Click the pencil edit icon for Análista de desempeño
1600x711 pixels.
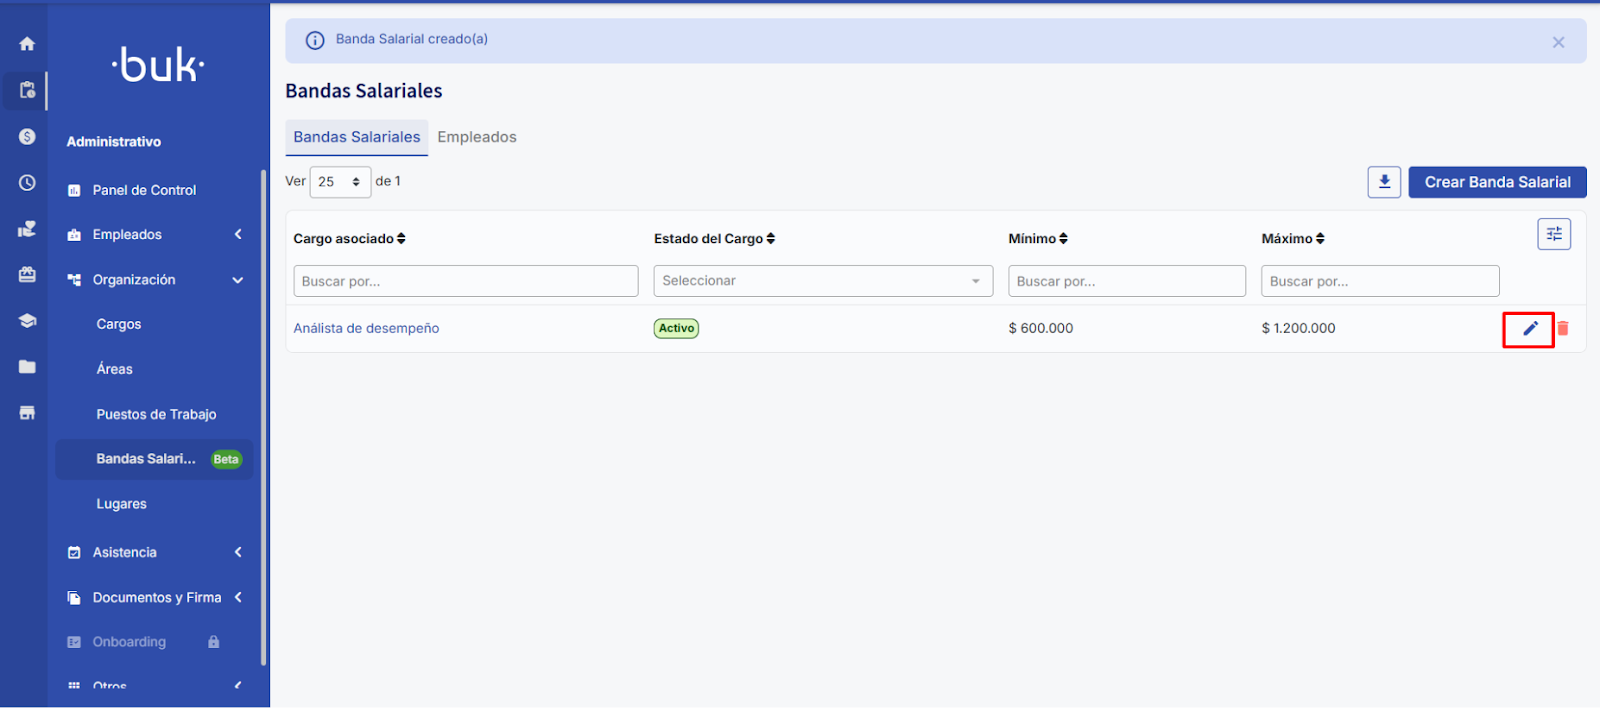click(1530, 329)
